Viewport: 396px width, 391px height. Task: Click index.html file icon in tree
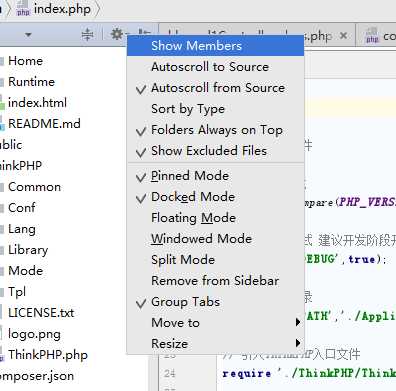coord(2,103)
